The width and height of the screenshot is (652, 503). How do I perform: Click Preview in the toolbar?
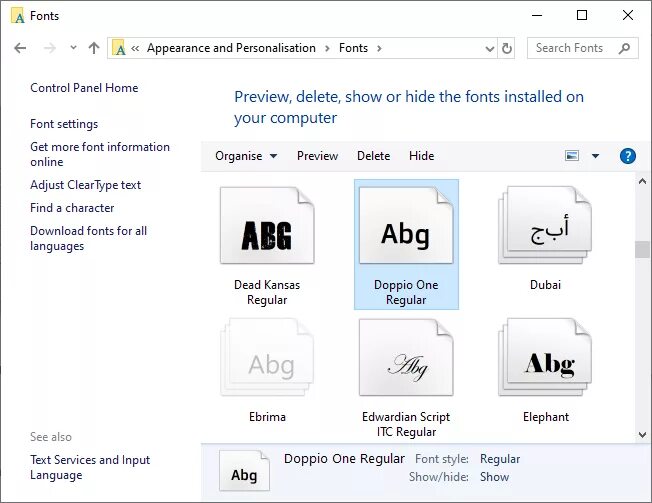(317, 156)
